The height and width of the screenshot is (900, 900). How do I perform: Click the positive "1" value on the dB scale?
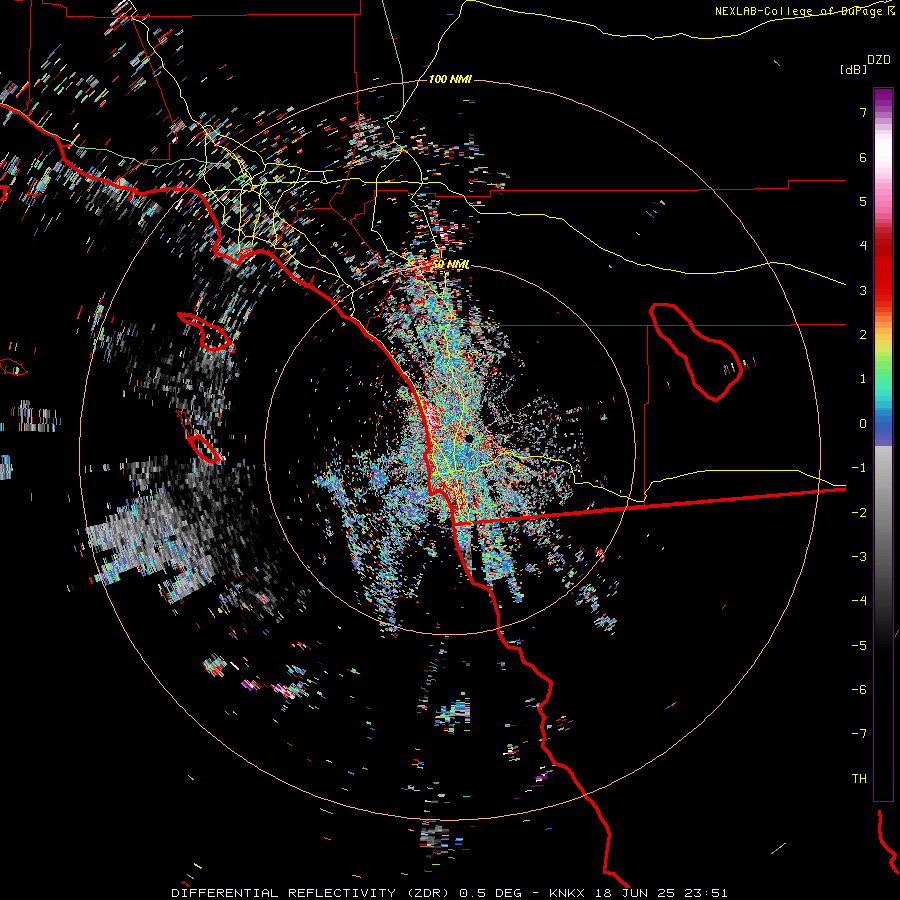[863, 379]
